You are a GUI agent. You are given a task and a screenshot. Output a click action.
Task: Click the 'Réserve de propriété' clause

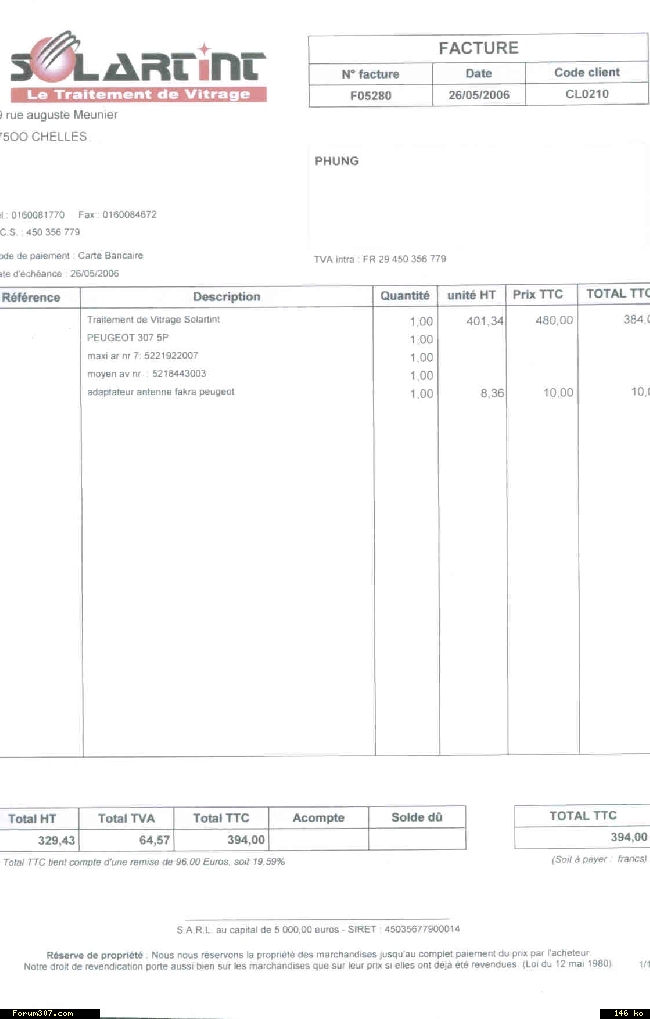pos(318,961)
